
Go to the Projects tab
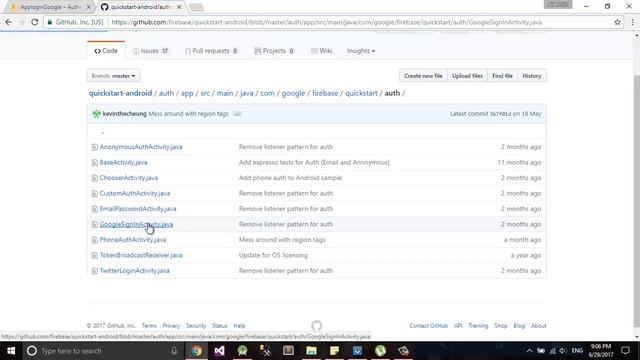pyautogui.click(x=274, y=51)
